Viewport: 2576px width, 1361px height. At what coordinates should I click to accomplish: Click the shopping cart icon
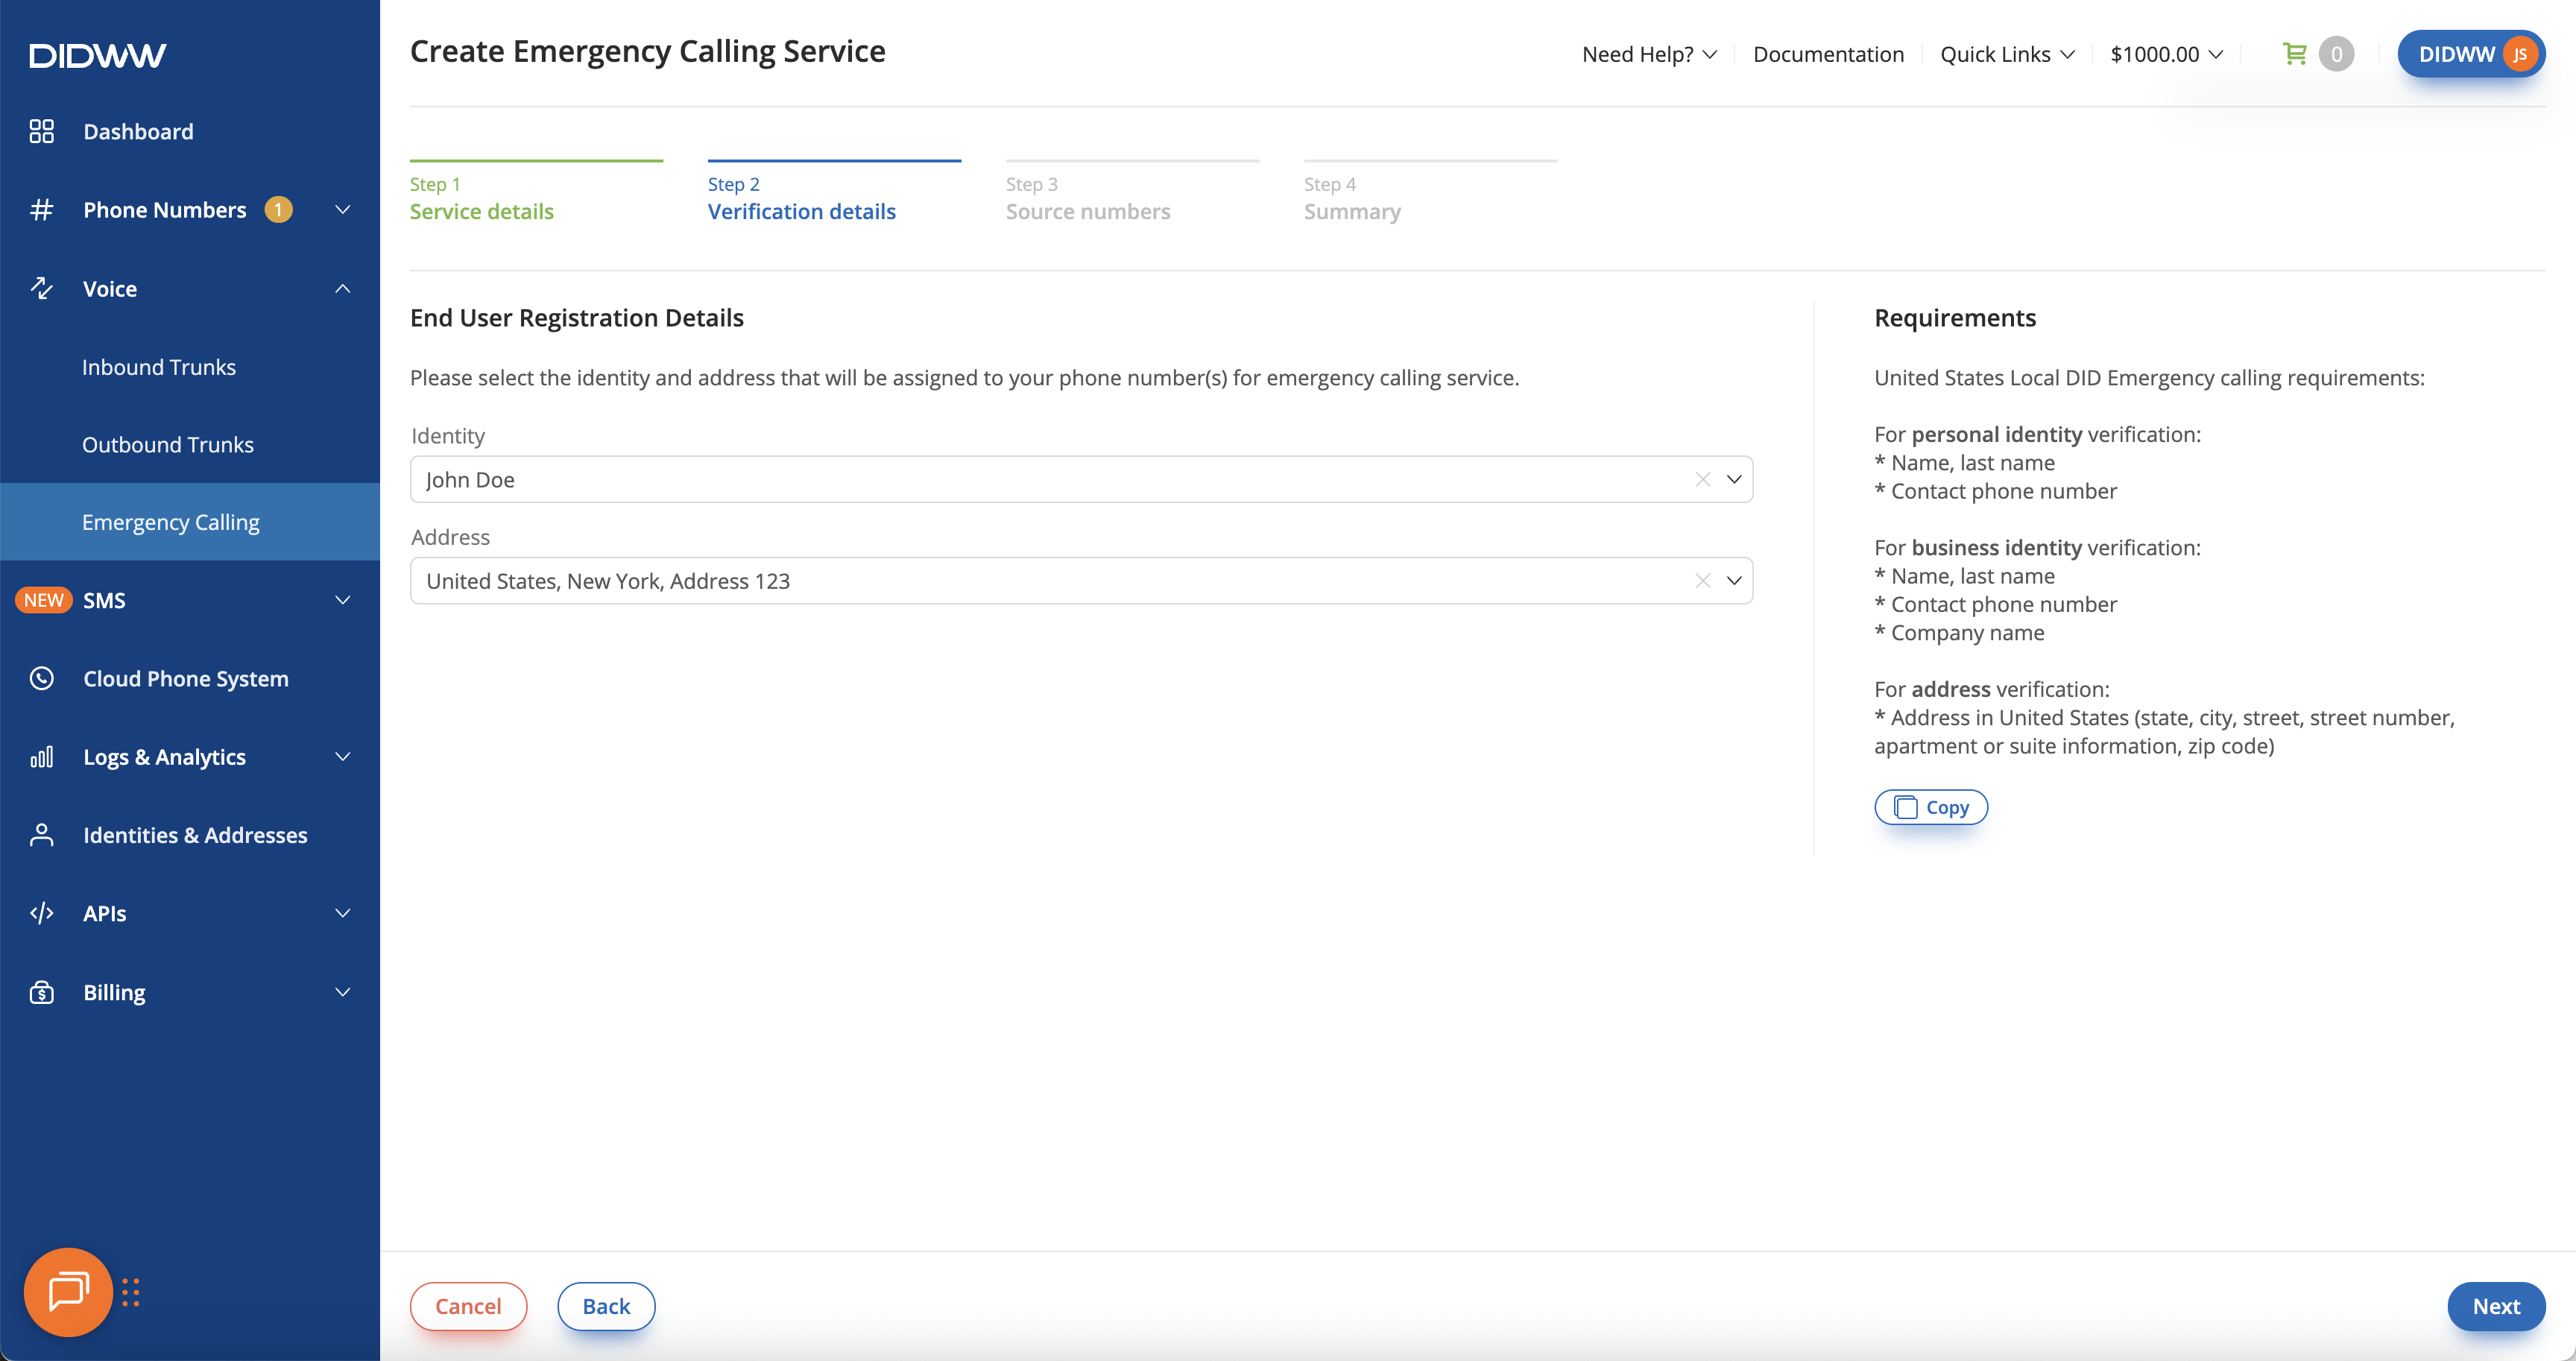pos(2295,54)
